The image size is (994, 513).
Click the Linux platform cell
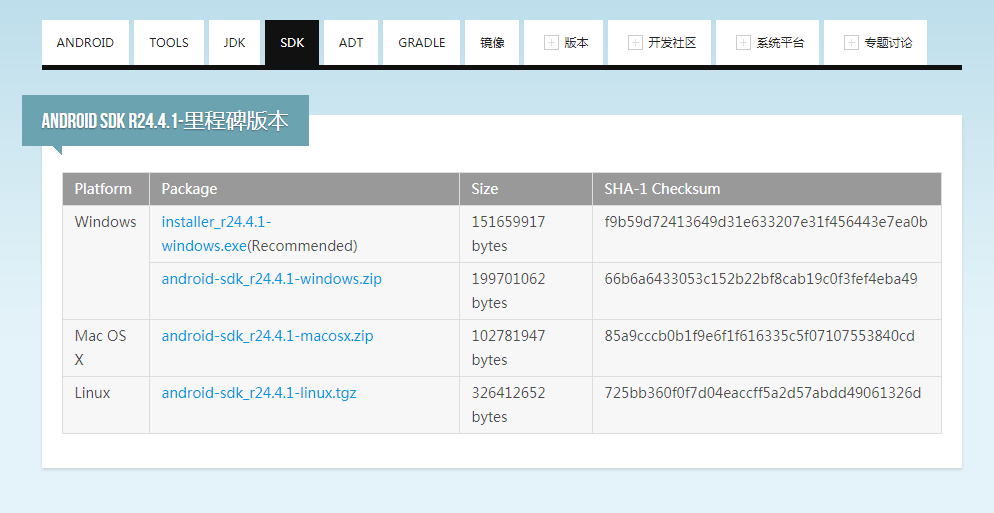pyautogui.click(x=106, y=405)
